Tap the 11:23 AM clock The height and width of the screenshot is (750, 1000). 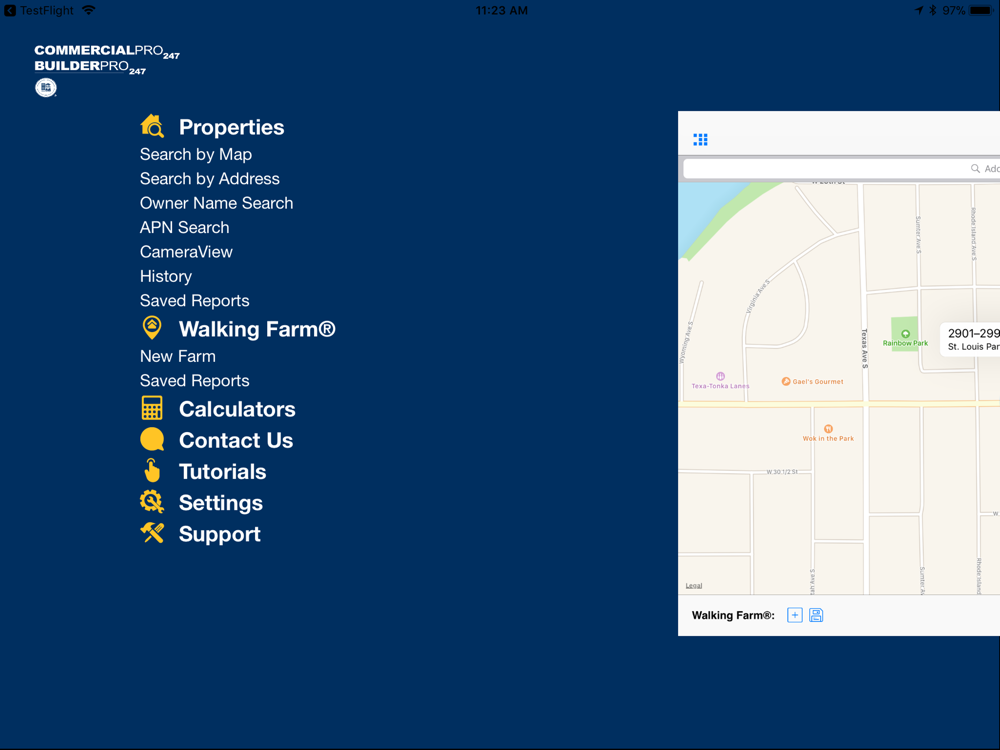[501, 10]
